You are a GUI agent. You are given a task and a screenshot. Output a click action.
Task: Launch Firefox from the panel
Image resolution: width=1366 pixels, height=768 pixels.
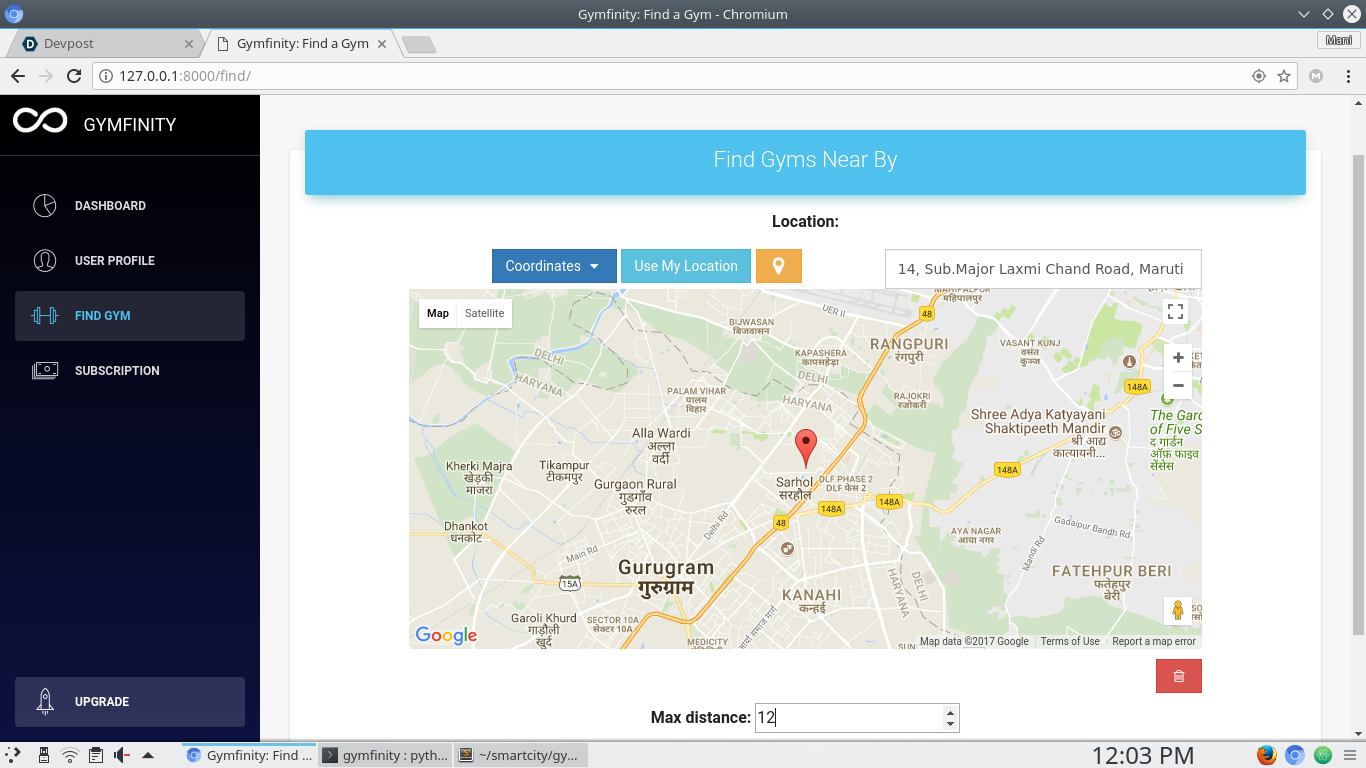[1267, 755]
